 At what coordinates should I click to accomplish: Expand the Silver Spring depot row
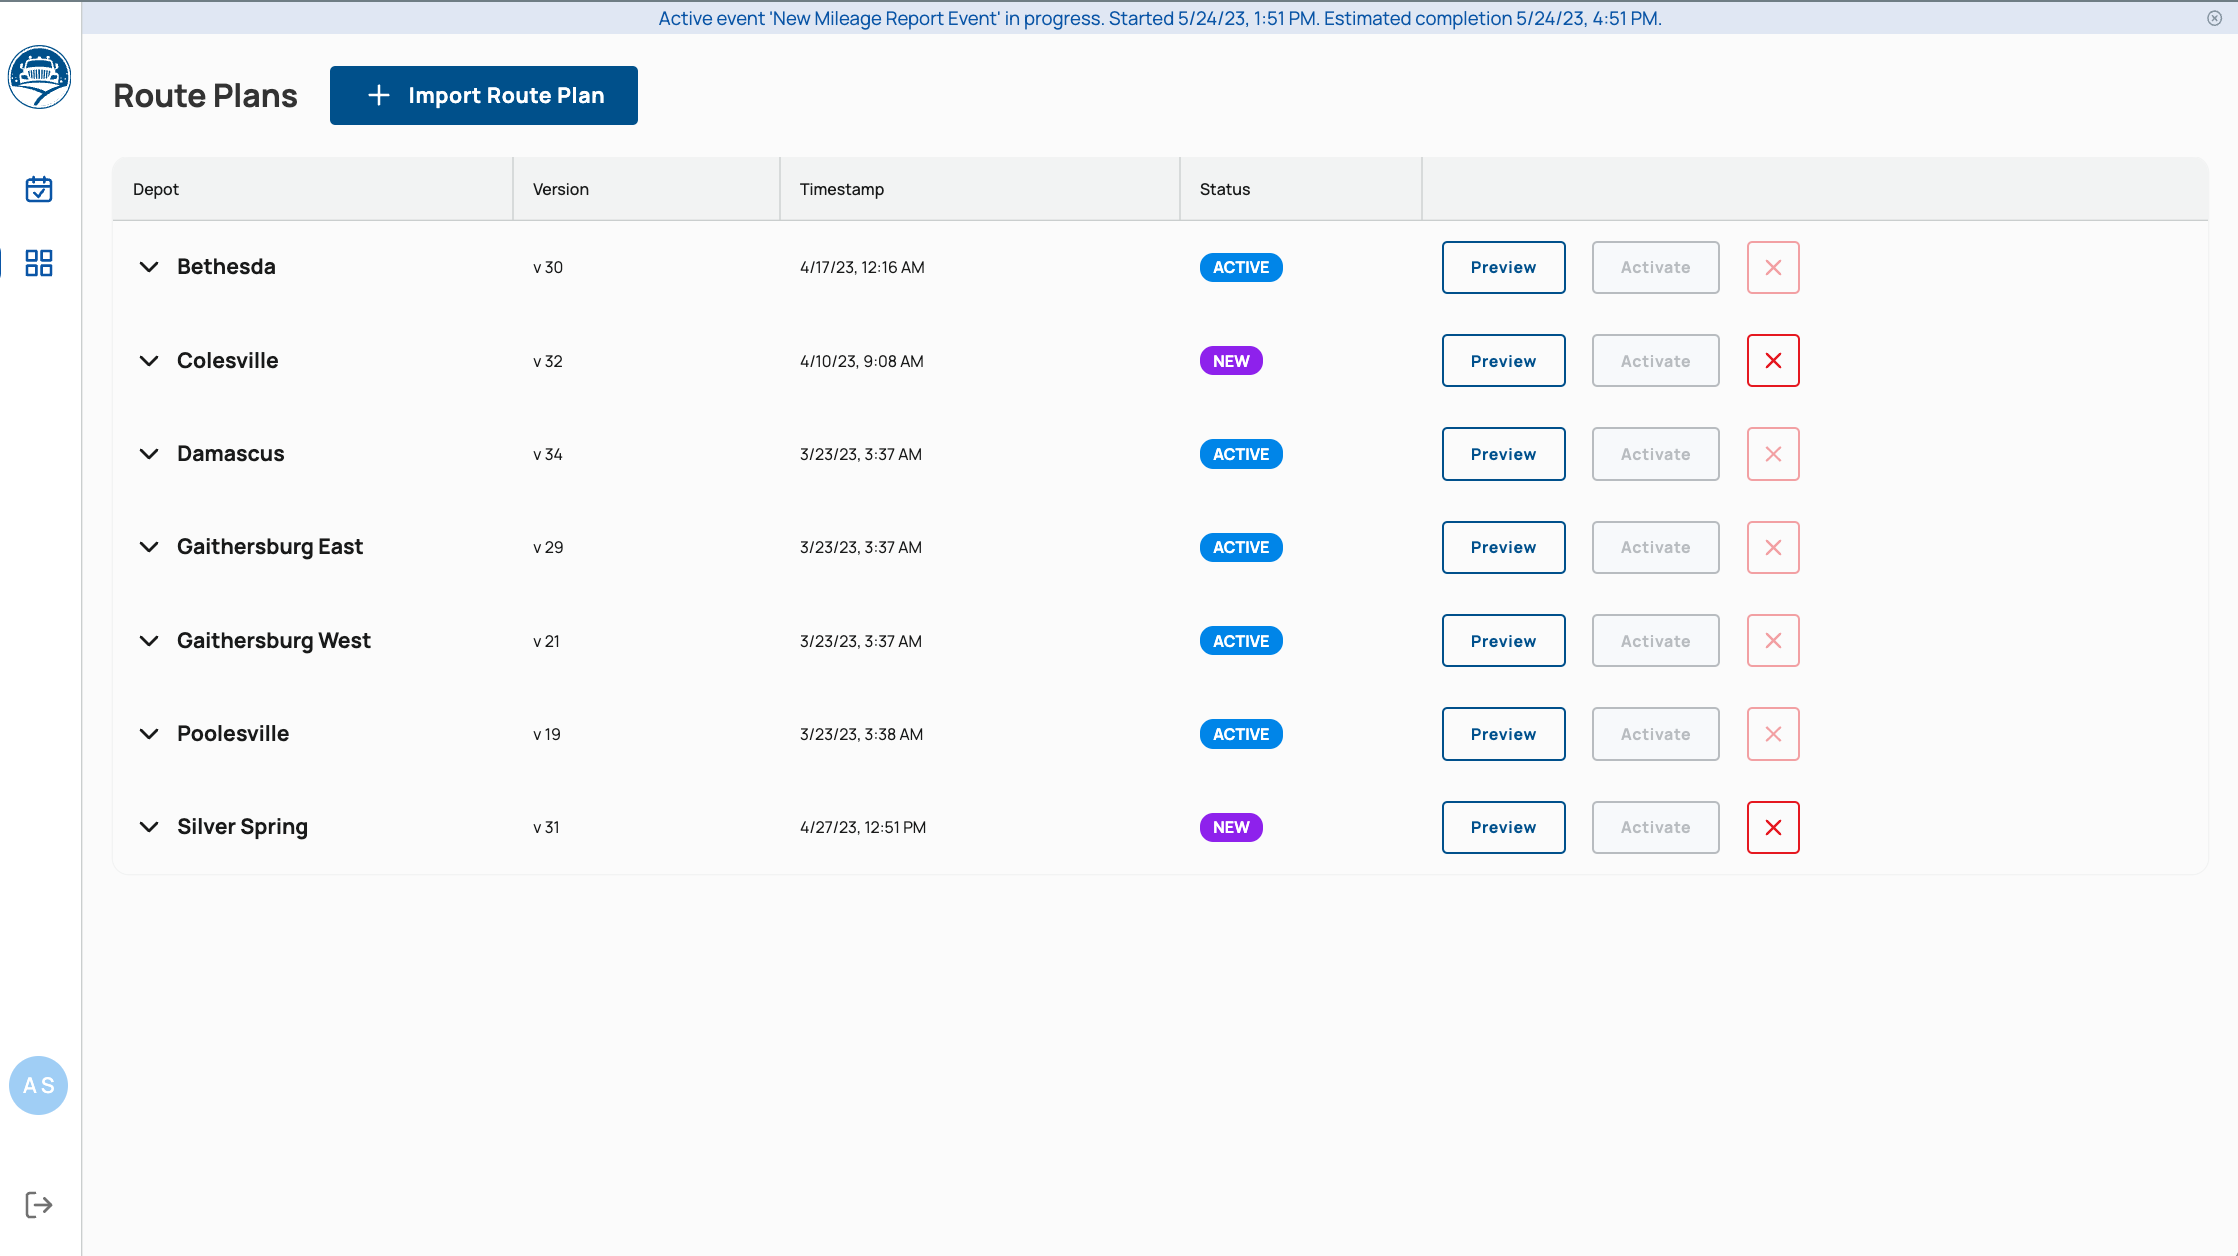[x=149, y=827]
